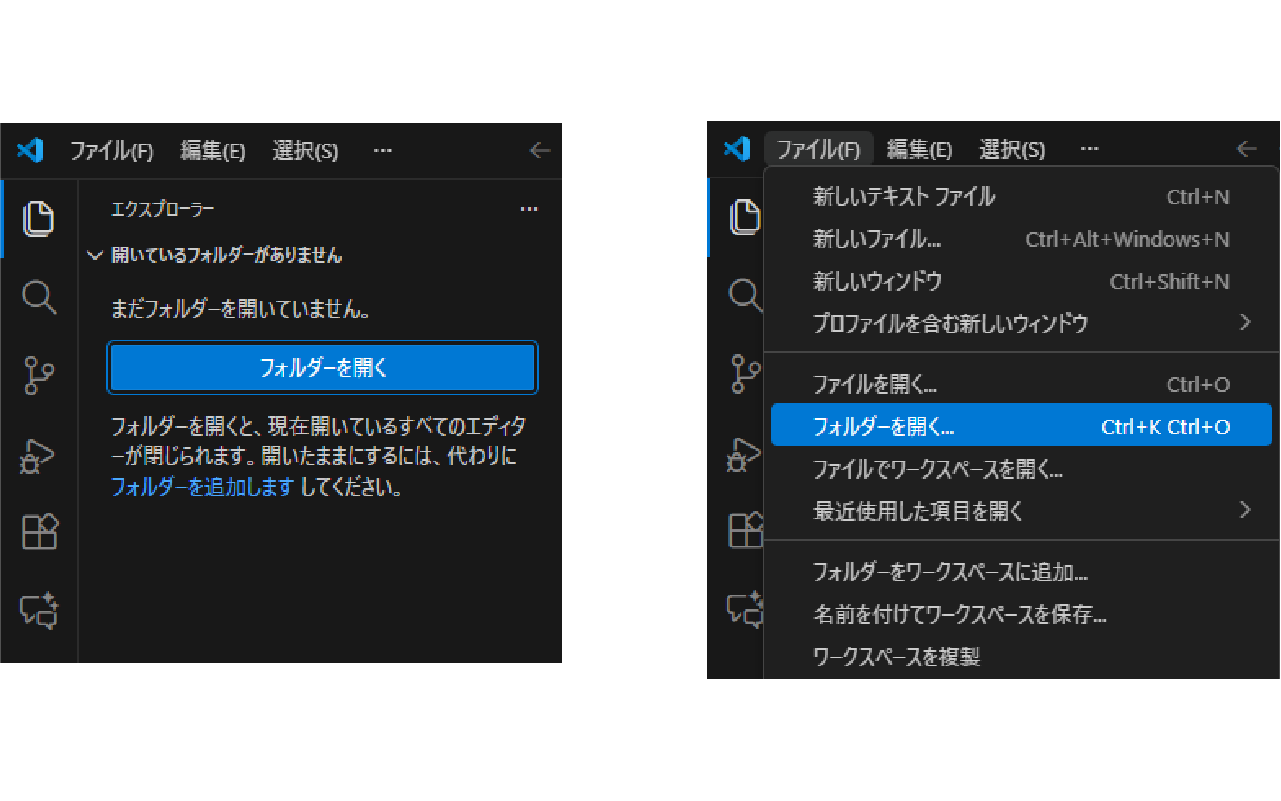Click まだフォルダーを開いていません。 message text
This screenshot has height=801, width=1281.
point(240,310)
